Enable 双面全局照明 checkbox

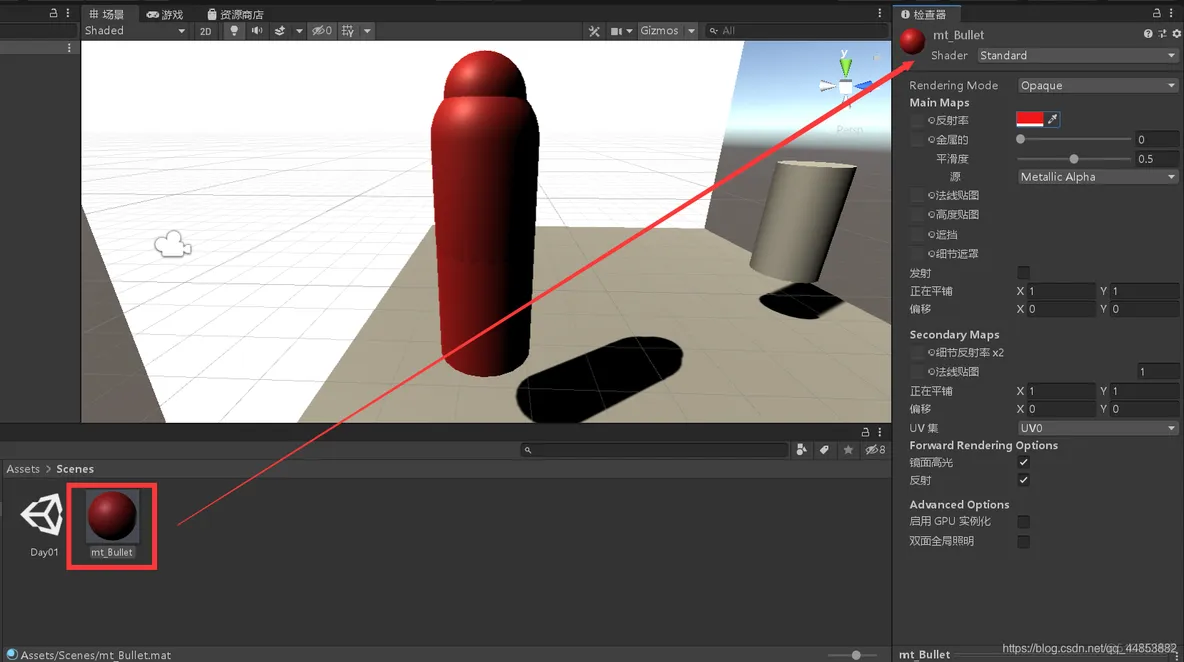point(1024,541)
